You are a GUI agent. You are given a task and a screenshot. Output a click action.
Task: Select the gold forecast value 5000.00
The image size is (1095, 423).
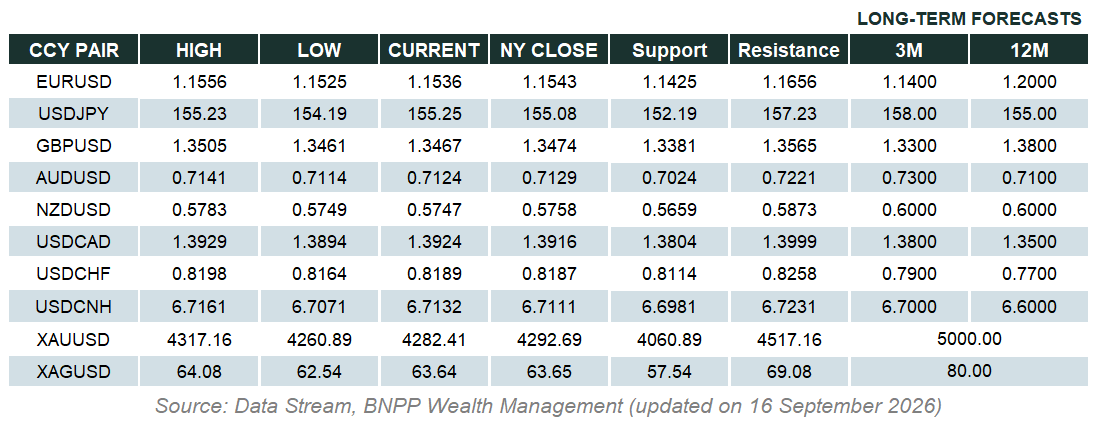tap(969, 339)
